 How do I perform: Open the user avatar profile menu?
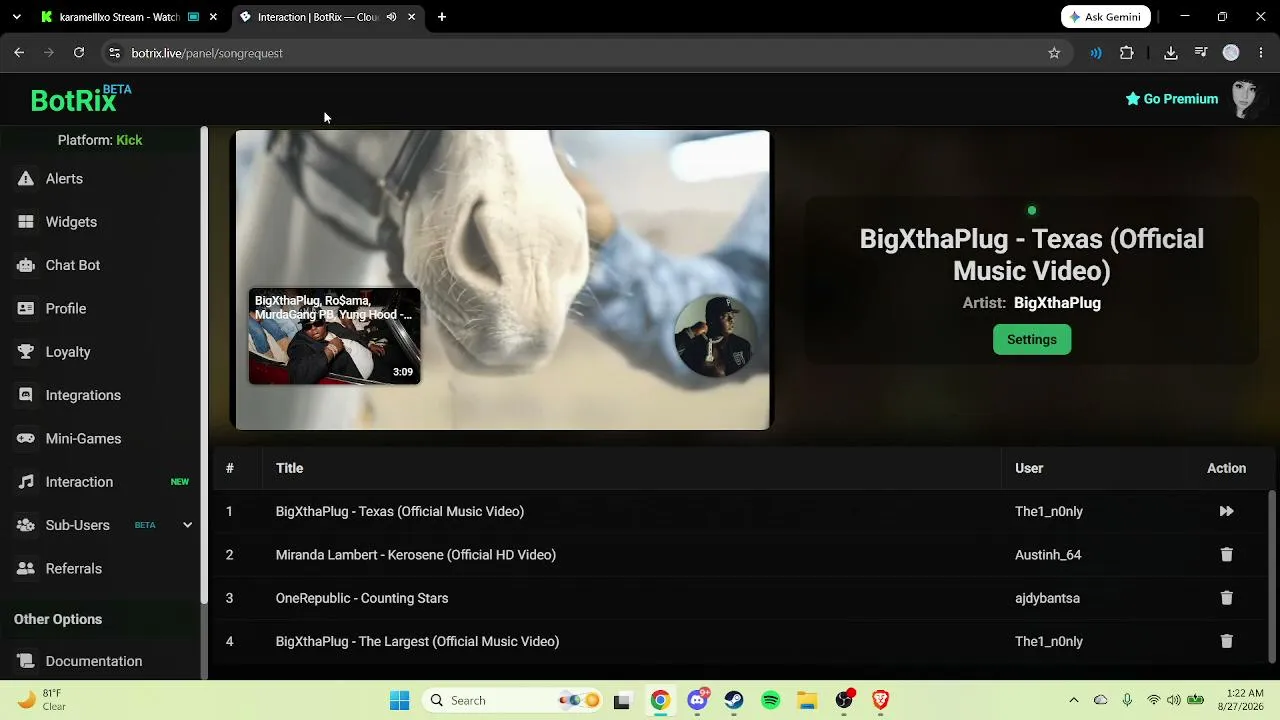coord(1245,99)
